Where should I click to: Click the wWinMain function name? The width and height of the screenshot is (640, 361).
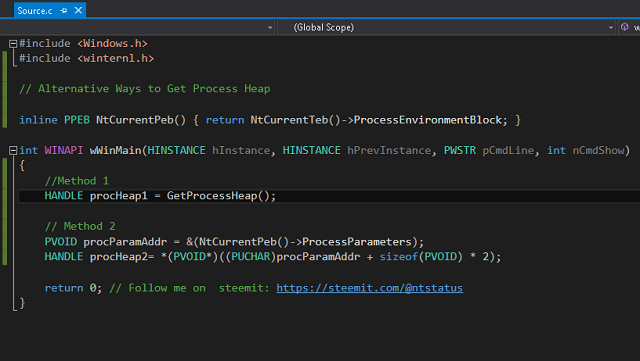[x=115, y=150]
